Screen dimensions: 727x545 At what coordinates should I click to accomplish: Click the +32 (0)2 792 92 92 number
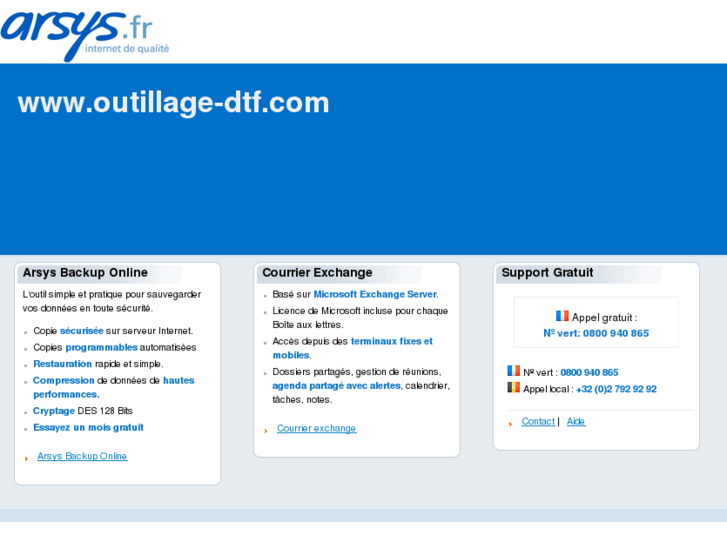pos(616,389)
